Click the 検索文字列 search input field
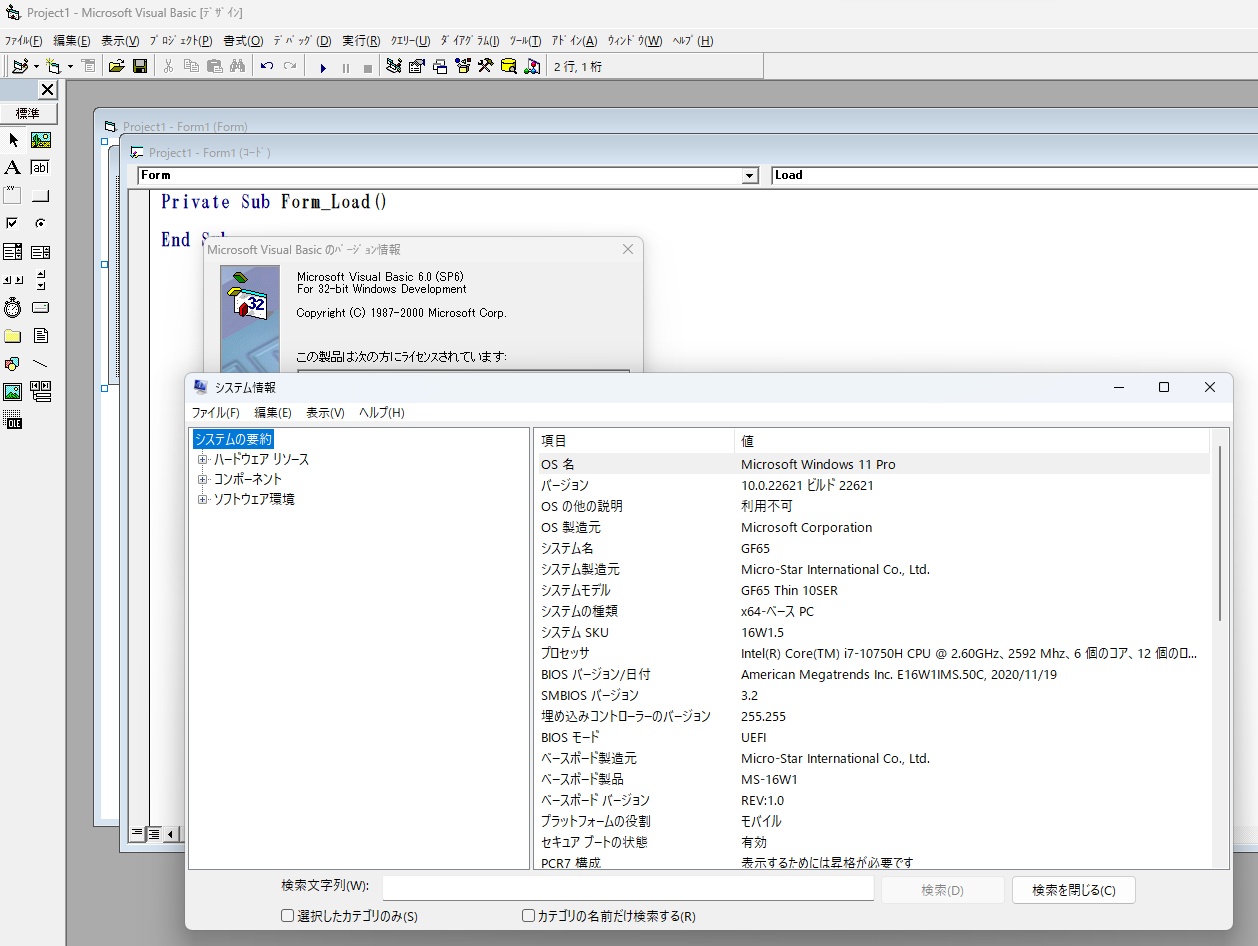The width and height of the screenshot is (1258, 946). tap(628, 889)
